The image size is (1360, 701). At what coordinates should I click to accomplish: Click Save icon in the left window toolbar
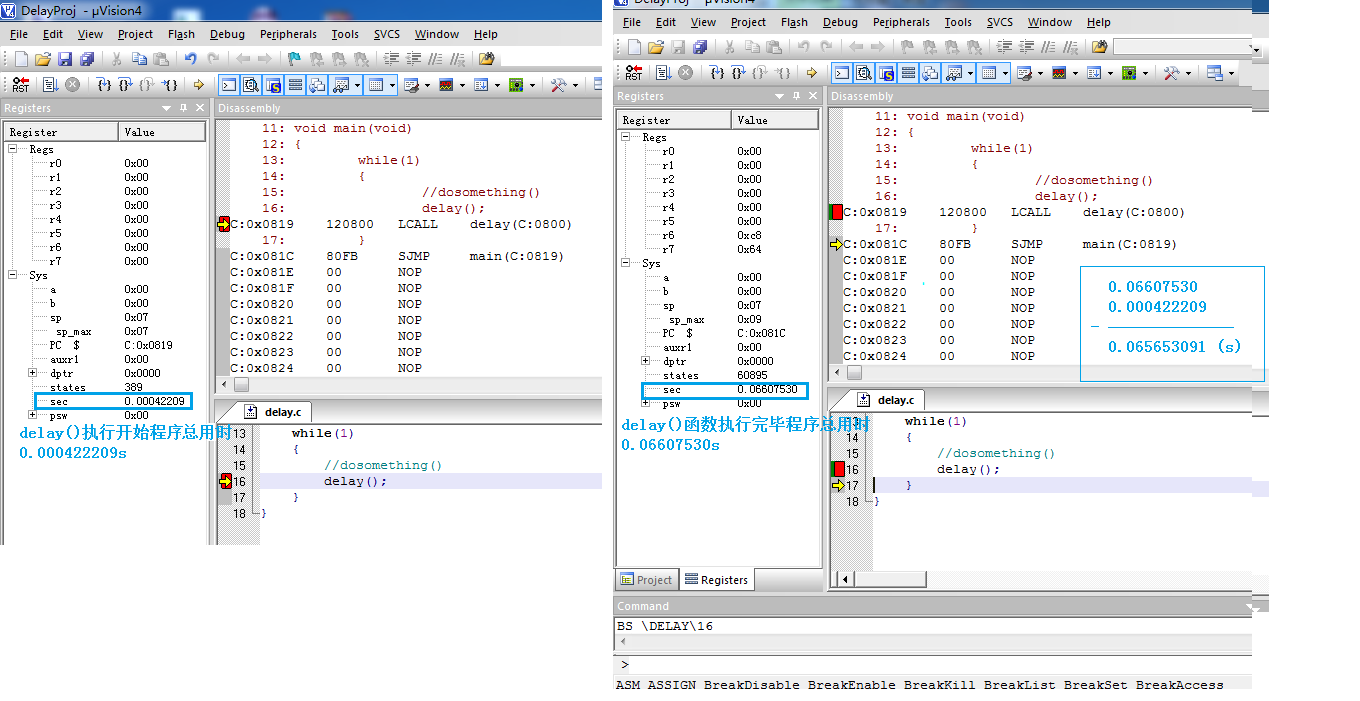tap(65, 59)
